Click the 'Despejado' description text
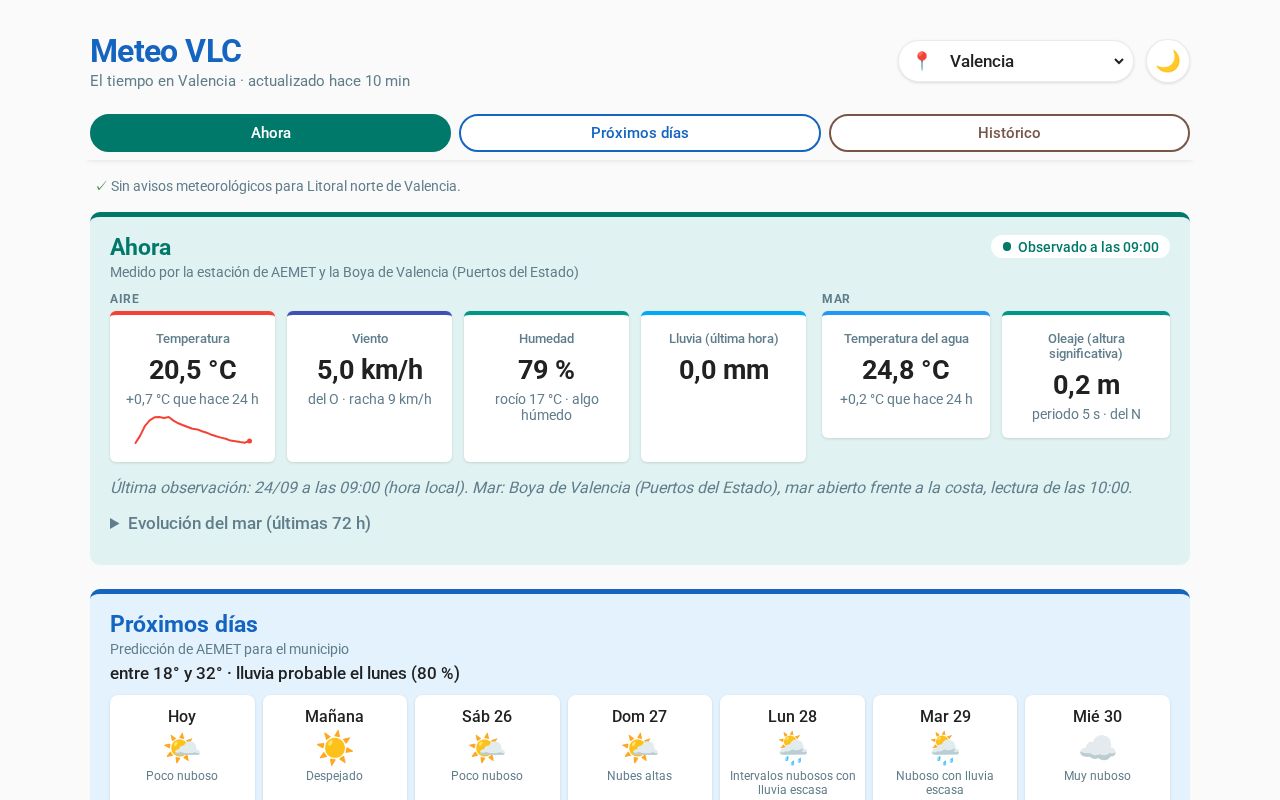1280x800 pixels. (x=334, y=776)
